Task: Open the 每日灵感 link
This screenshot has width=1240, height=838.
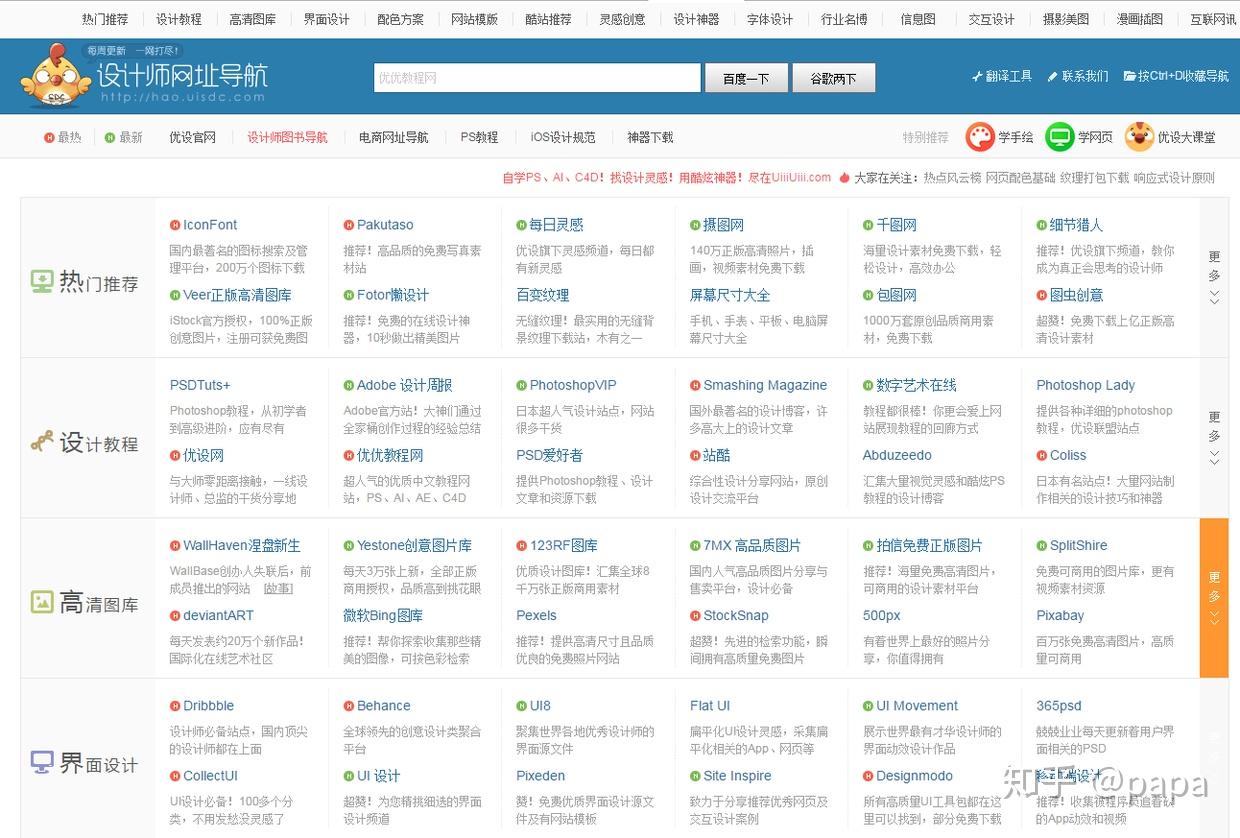Action: pyautogui.click(x=557, y=225)
